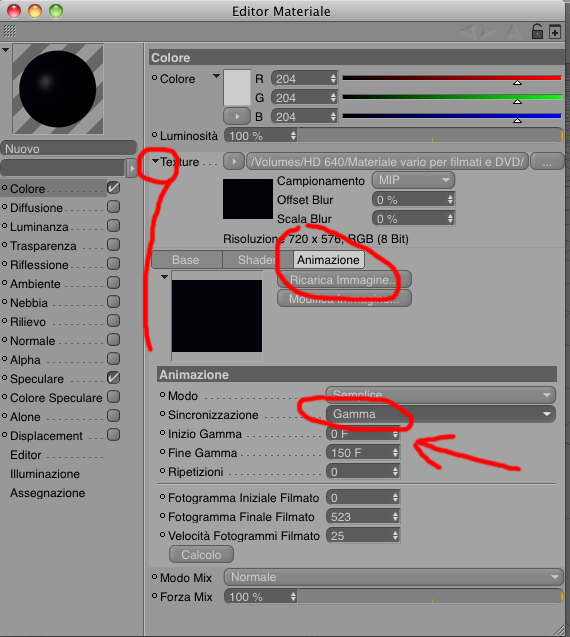Click the color mode triangle beside Colore

tap(216, 76)
